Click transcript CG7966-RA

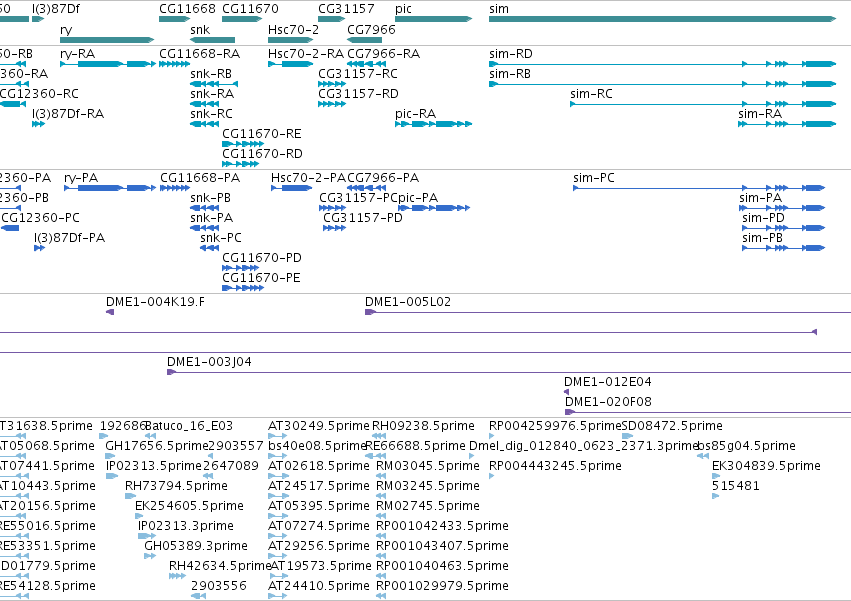[x=366, y=64]
